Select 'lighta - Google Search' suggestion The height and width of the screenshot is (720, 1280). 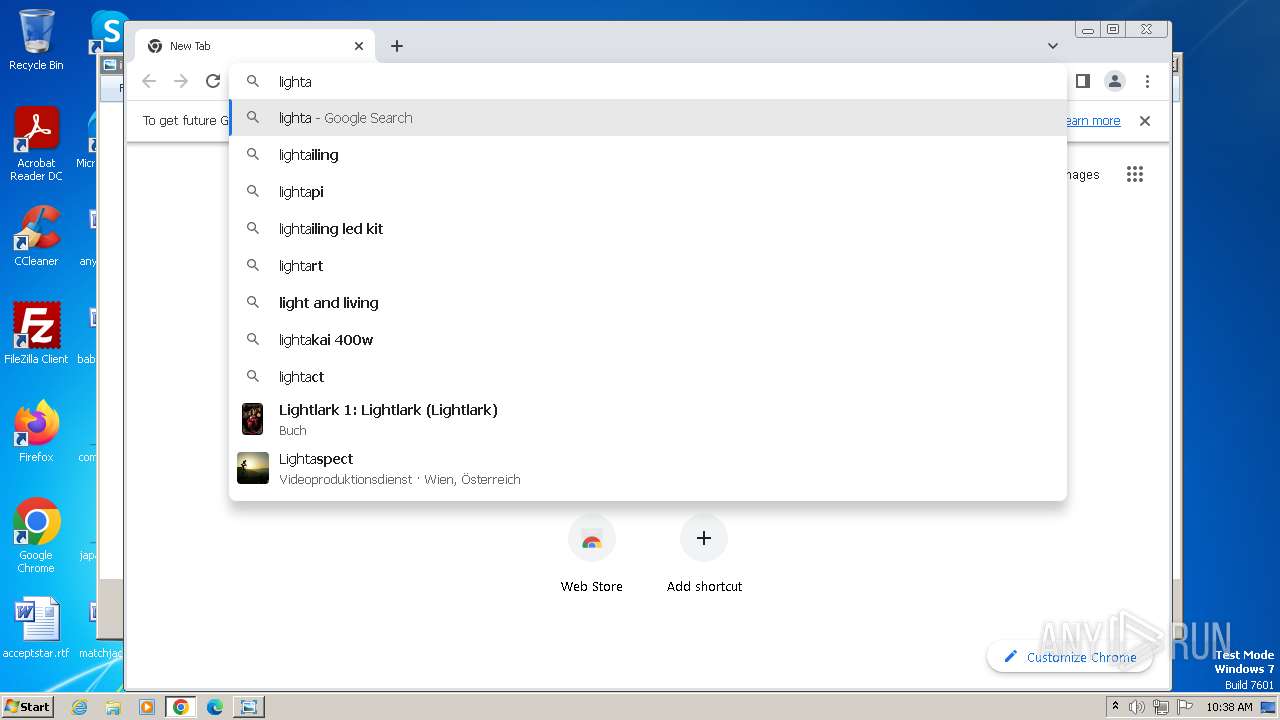[x=648, y=118]
